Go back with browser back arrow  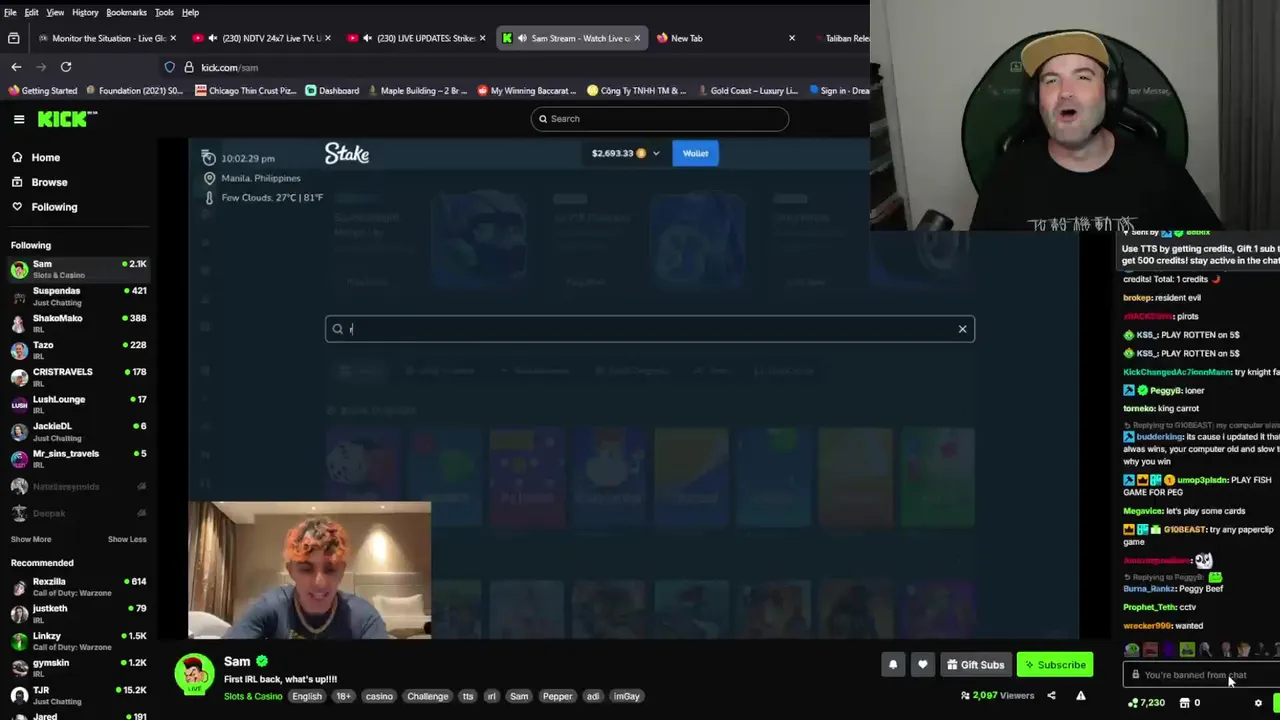coord(16,67)
